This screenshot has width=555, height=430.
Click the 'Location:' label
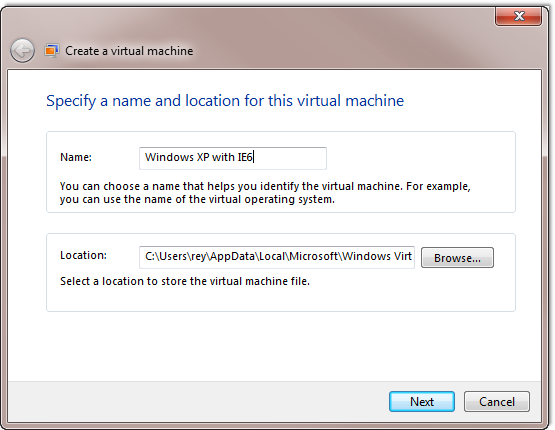83,255
